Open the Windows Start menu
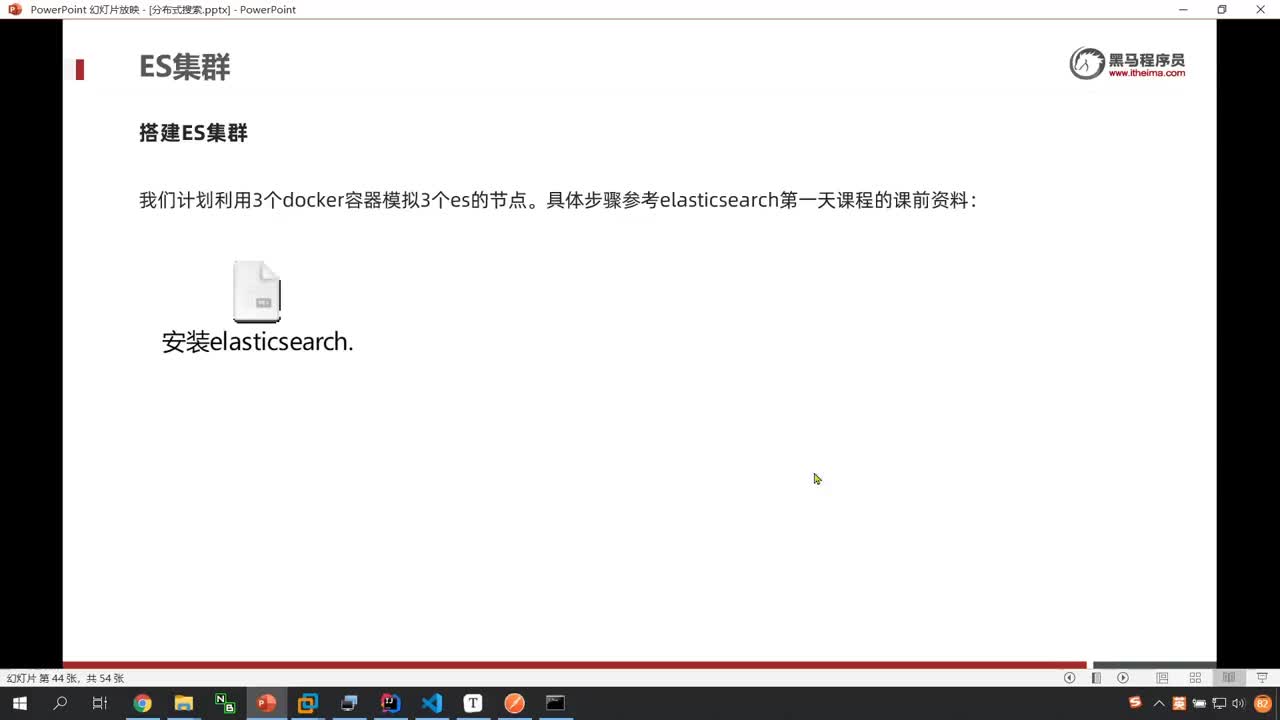 coord(19,703)
